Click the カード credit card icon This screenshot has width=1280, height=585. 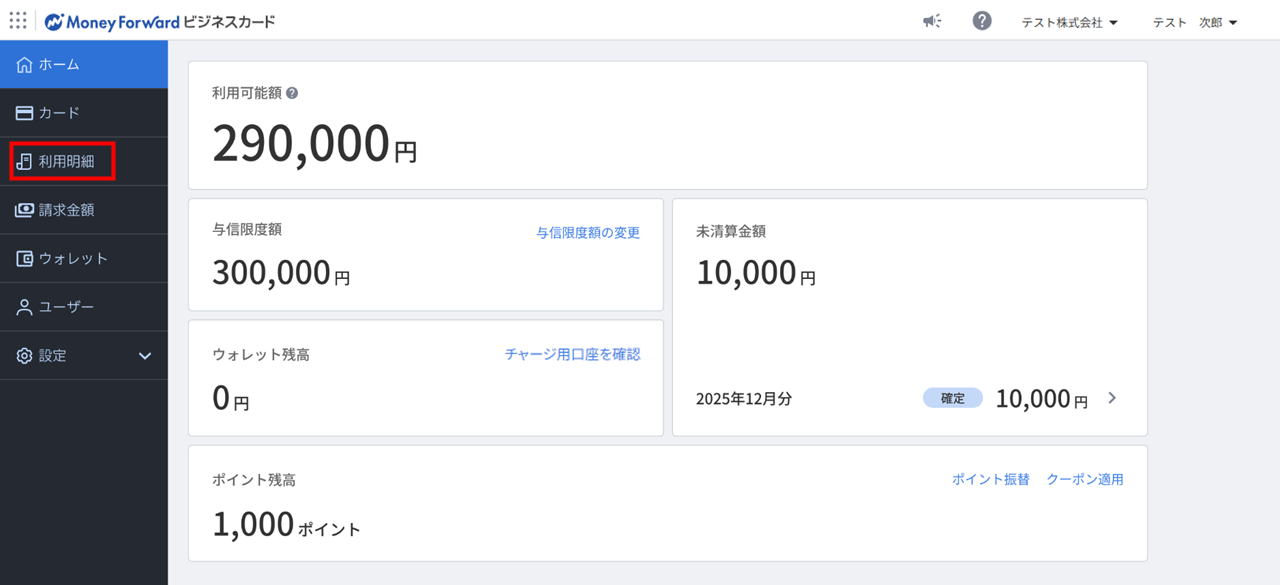(x=25, y=113)
